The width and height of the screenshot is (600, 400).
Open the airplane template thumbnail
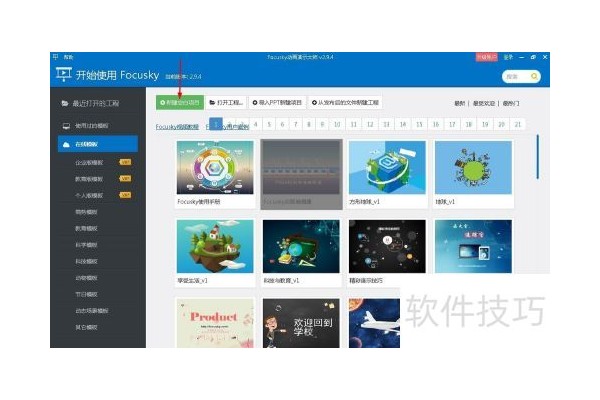374,323
